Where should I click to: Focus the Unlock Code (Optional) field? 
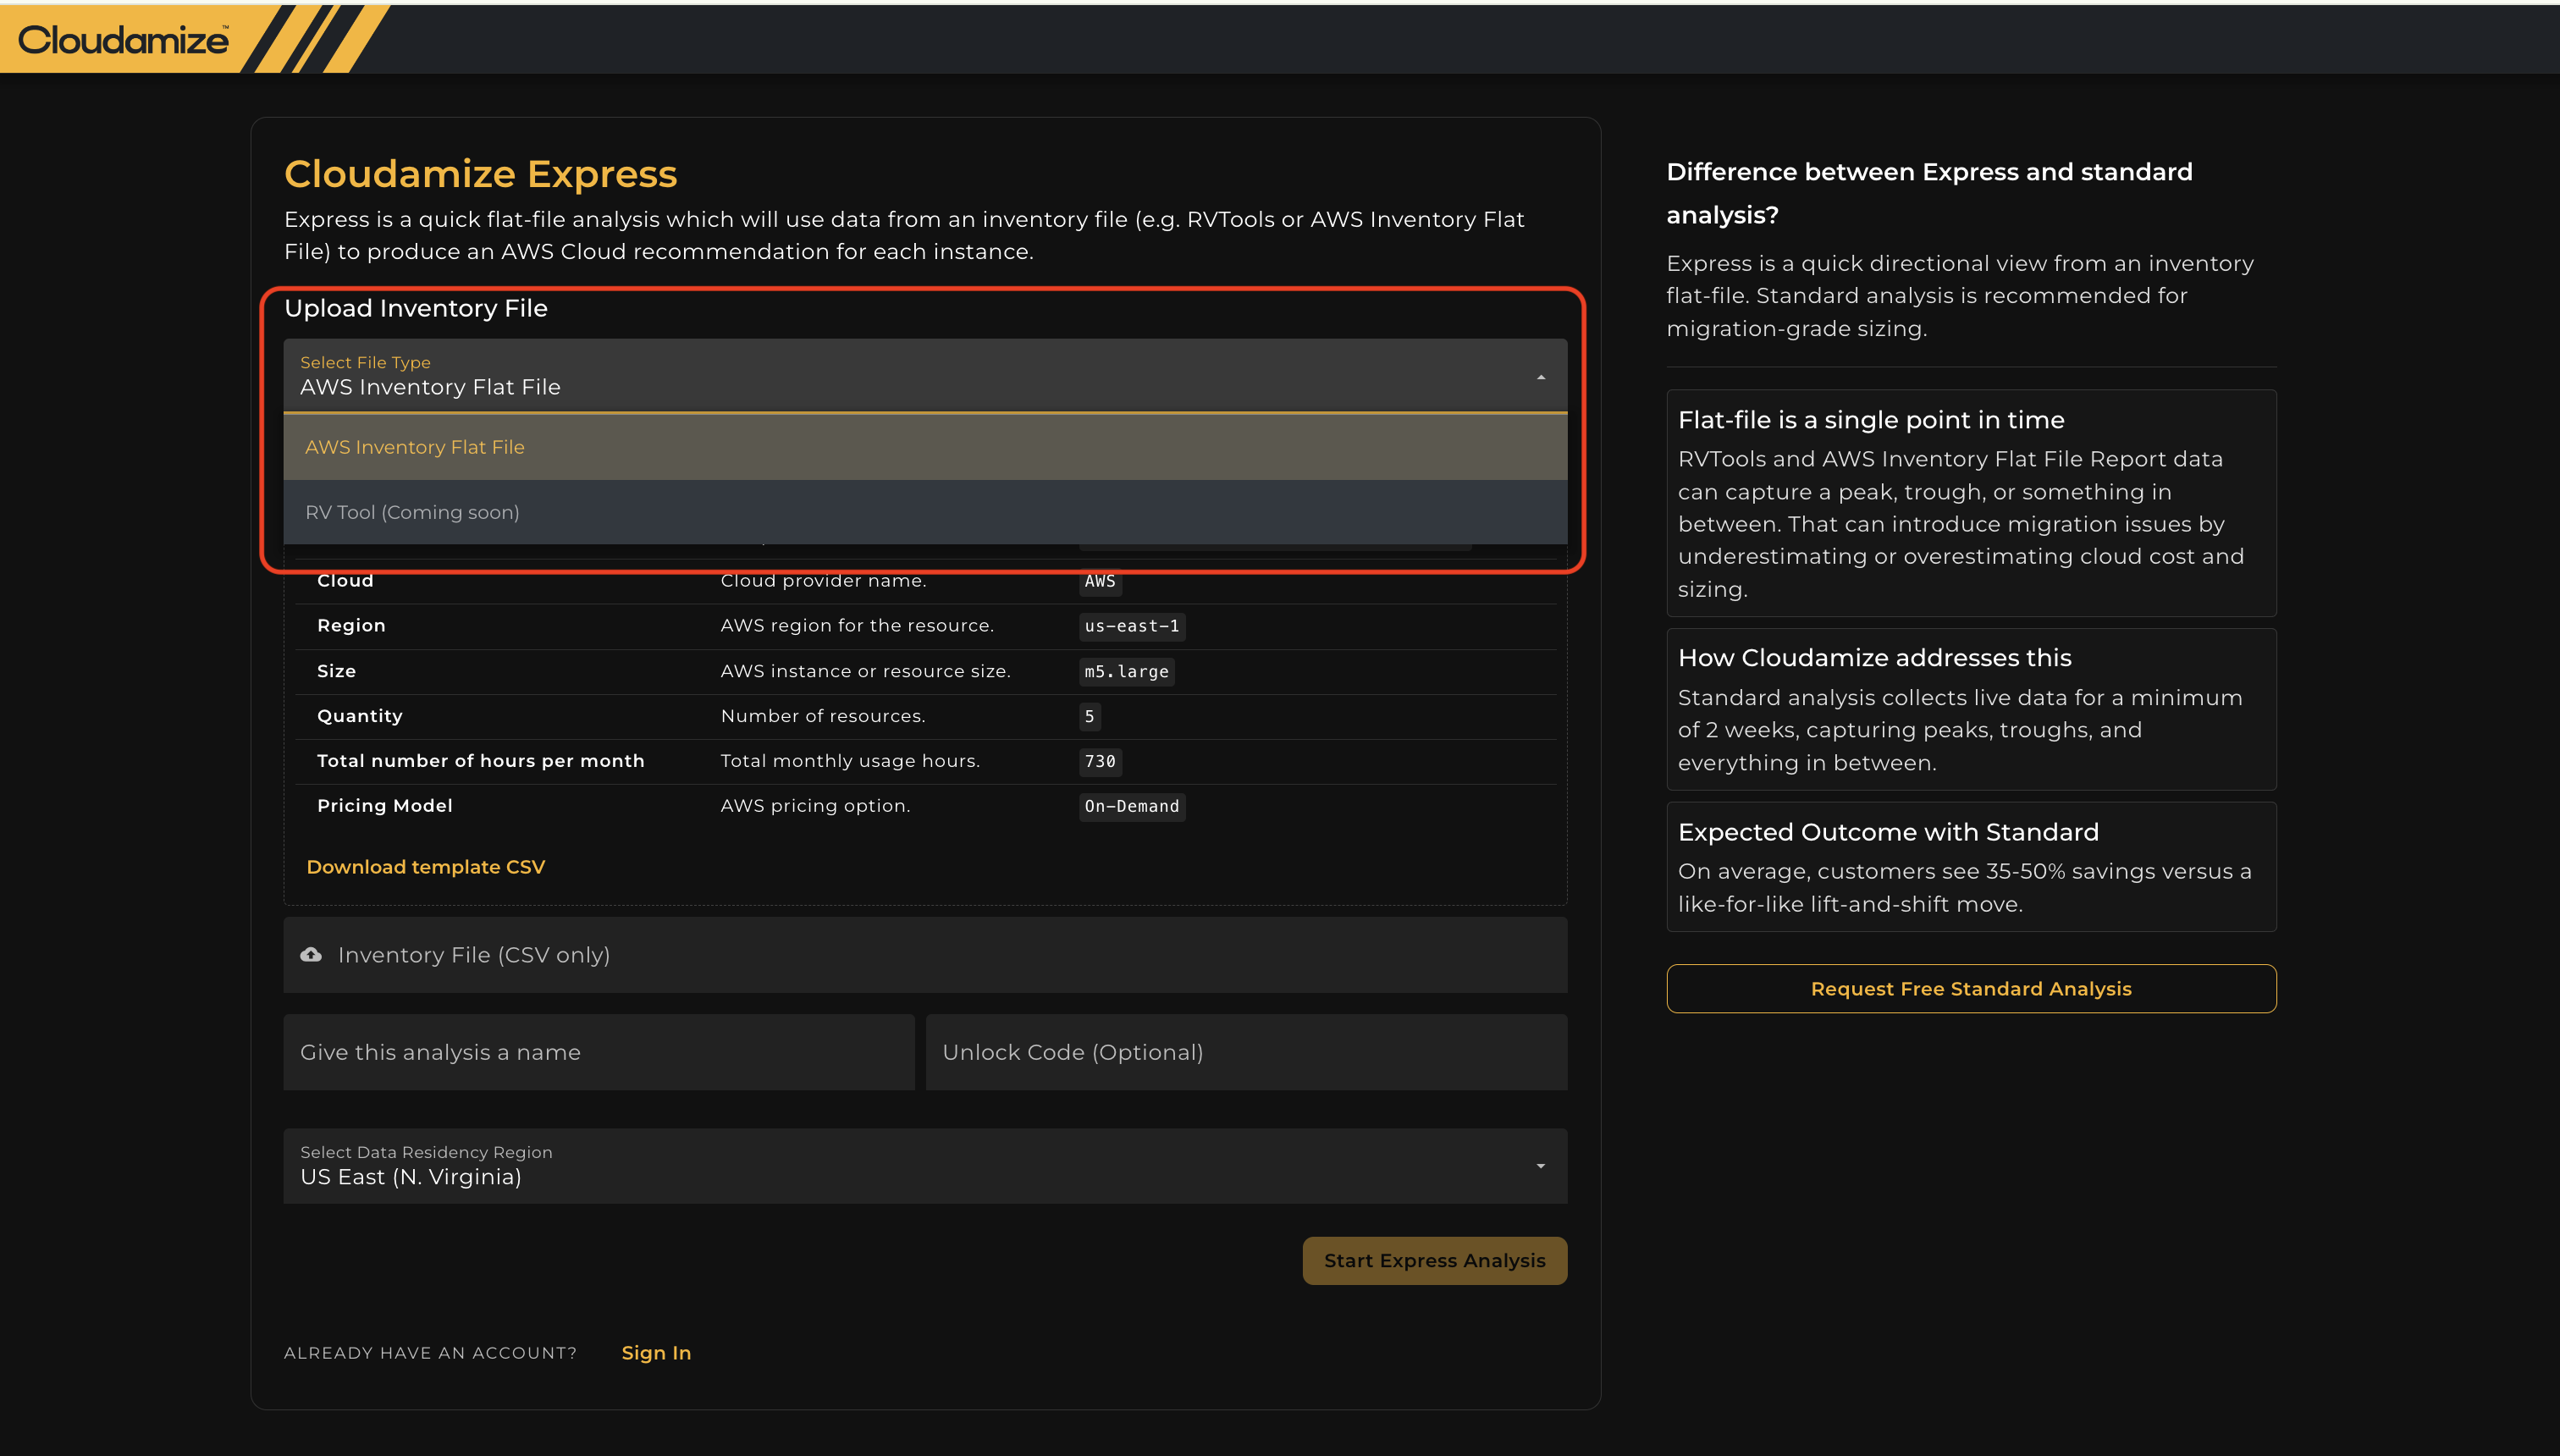coord(1246,1052)
